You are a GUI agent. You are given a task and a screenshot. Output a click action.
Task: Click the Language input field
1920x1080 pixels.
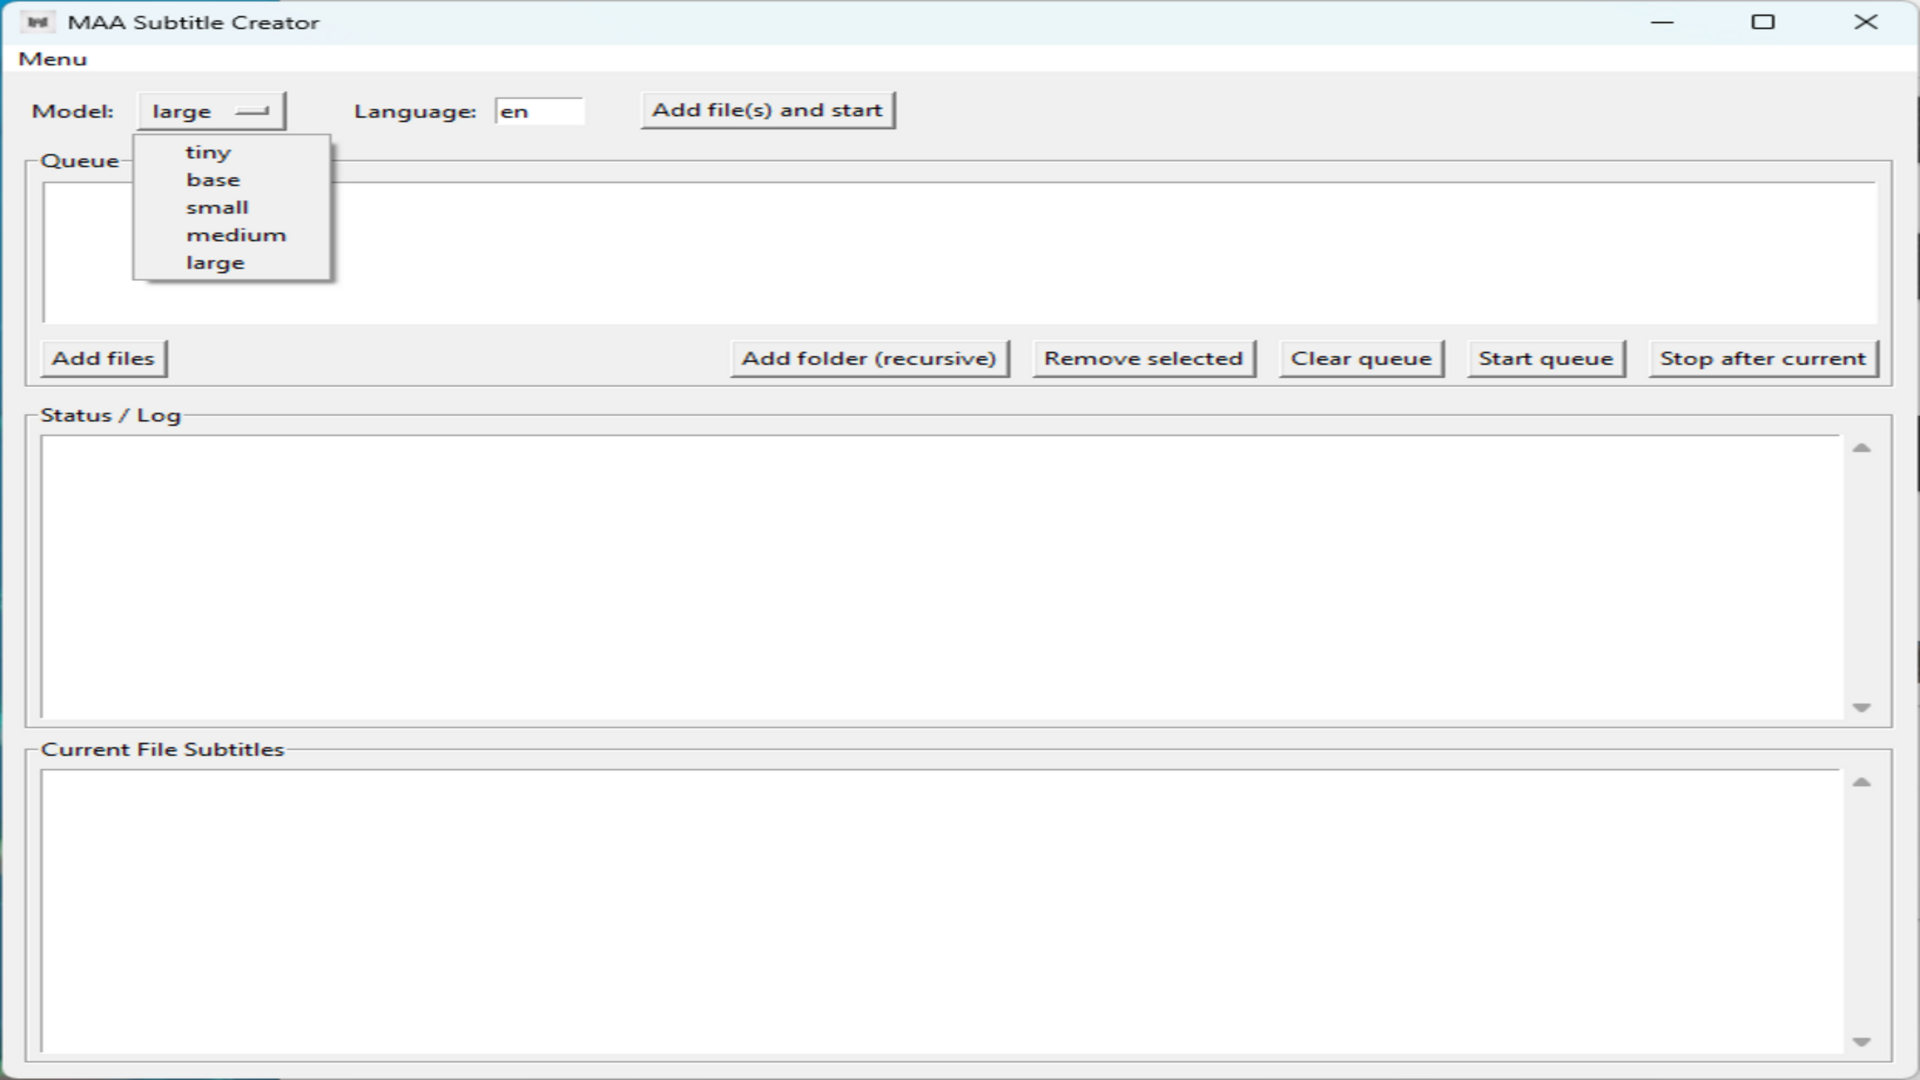pyautogui.click(x=540, y=111)
